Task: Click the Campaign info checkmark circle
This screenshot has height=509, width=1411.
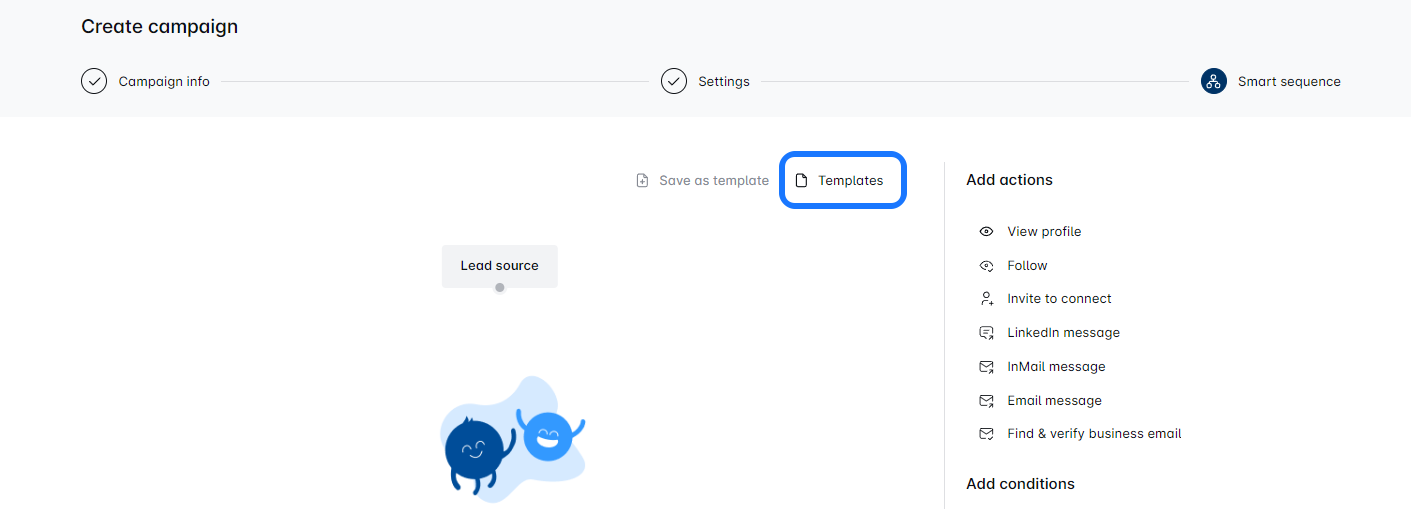Action: (94, 82)
